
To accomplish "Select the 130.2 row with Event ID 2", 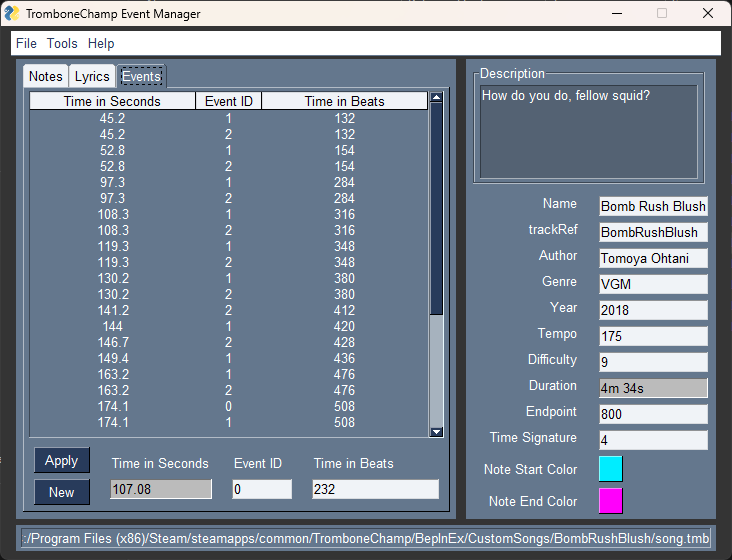I will coord(228,294).
